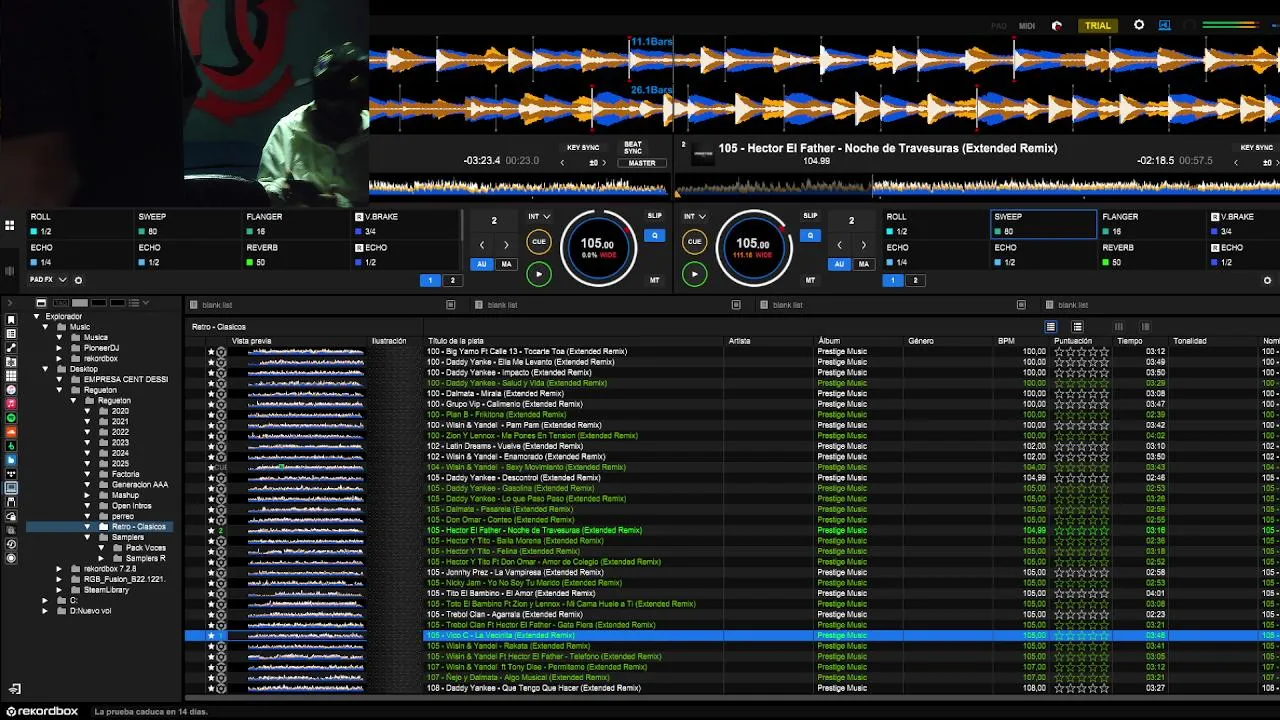Screen dimensions: 1280x720
Task: Open the browser layout dropdown arrow above tree
Action: click(x=146, y=302)
